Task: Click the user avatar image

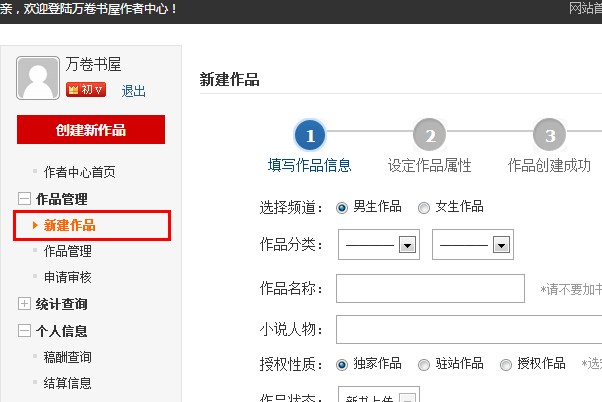Action: 37,77
